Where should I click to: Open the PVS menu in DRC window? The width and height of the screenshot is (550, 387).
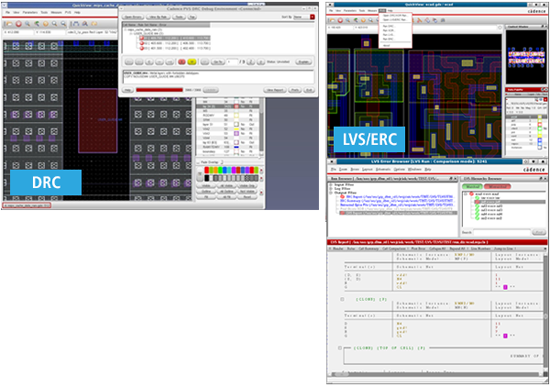coord(68,12)
